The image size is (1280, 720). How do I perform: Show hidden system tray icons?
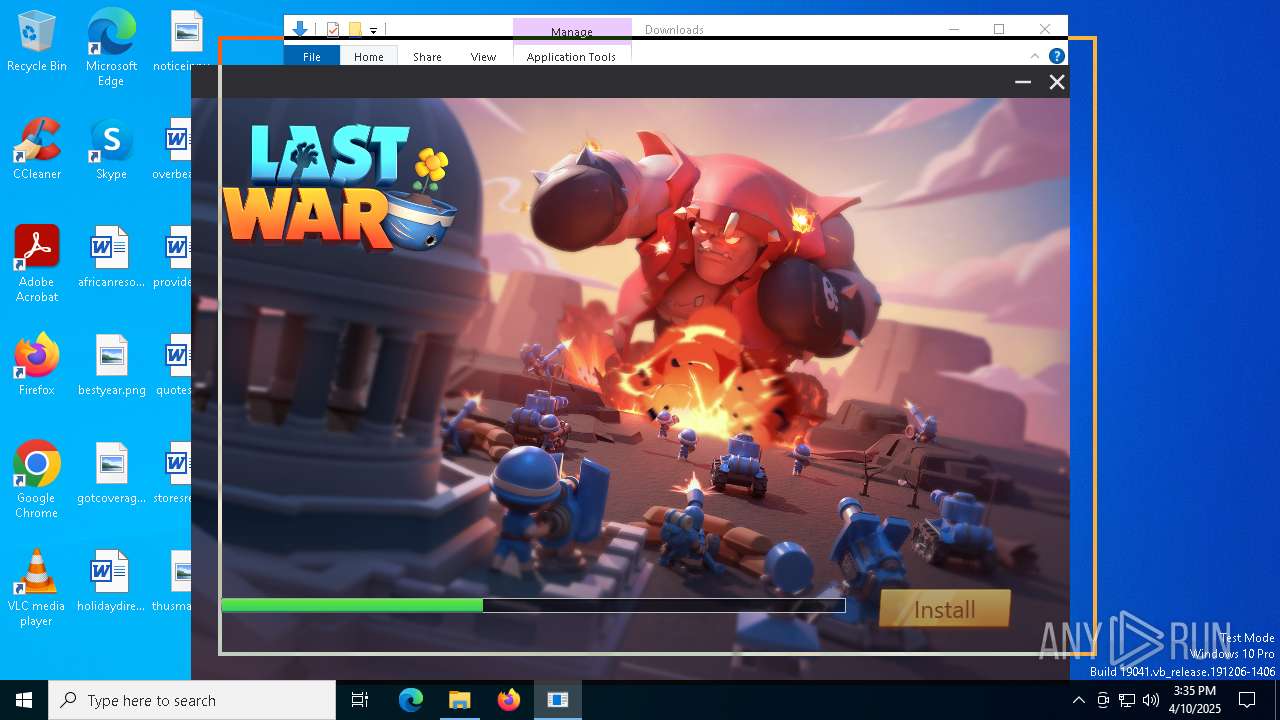[1078, 700]
